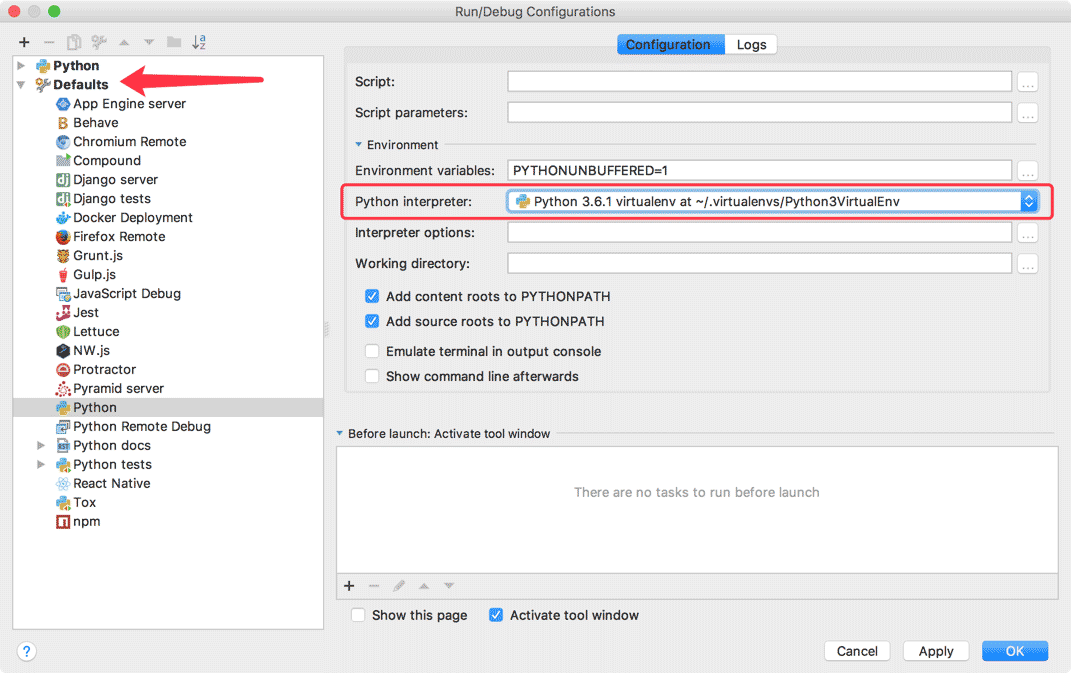Select Pyramid server default
The image size is (1071, 673).
118,389
